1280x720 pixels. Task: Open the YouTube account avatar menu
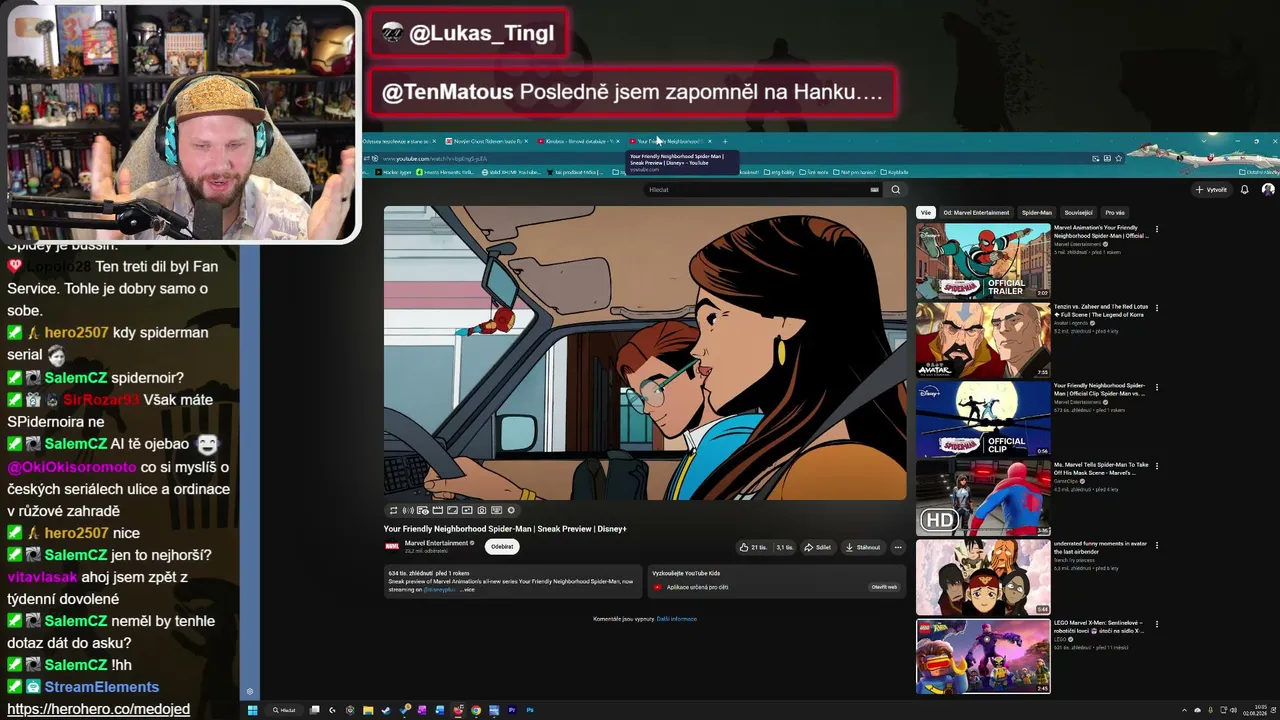coord(1268,190)
